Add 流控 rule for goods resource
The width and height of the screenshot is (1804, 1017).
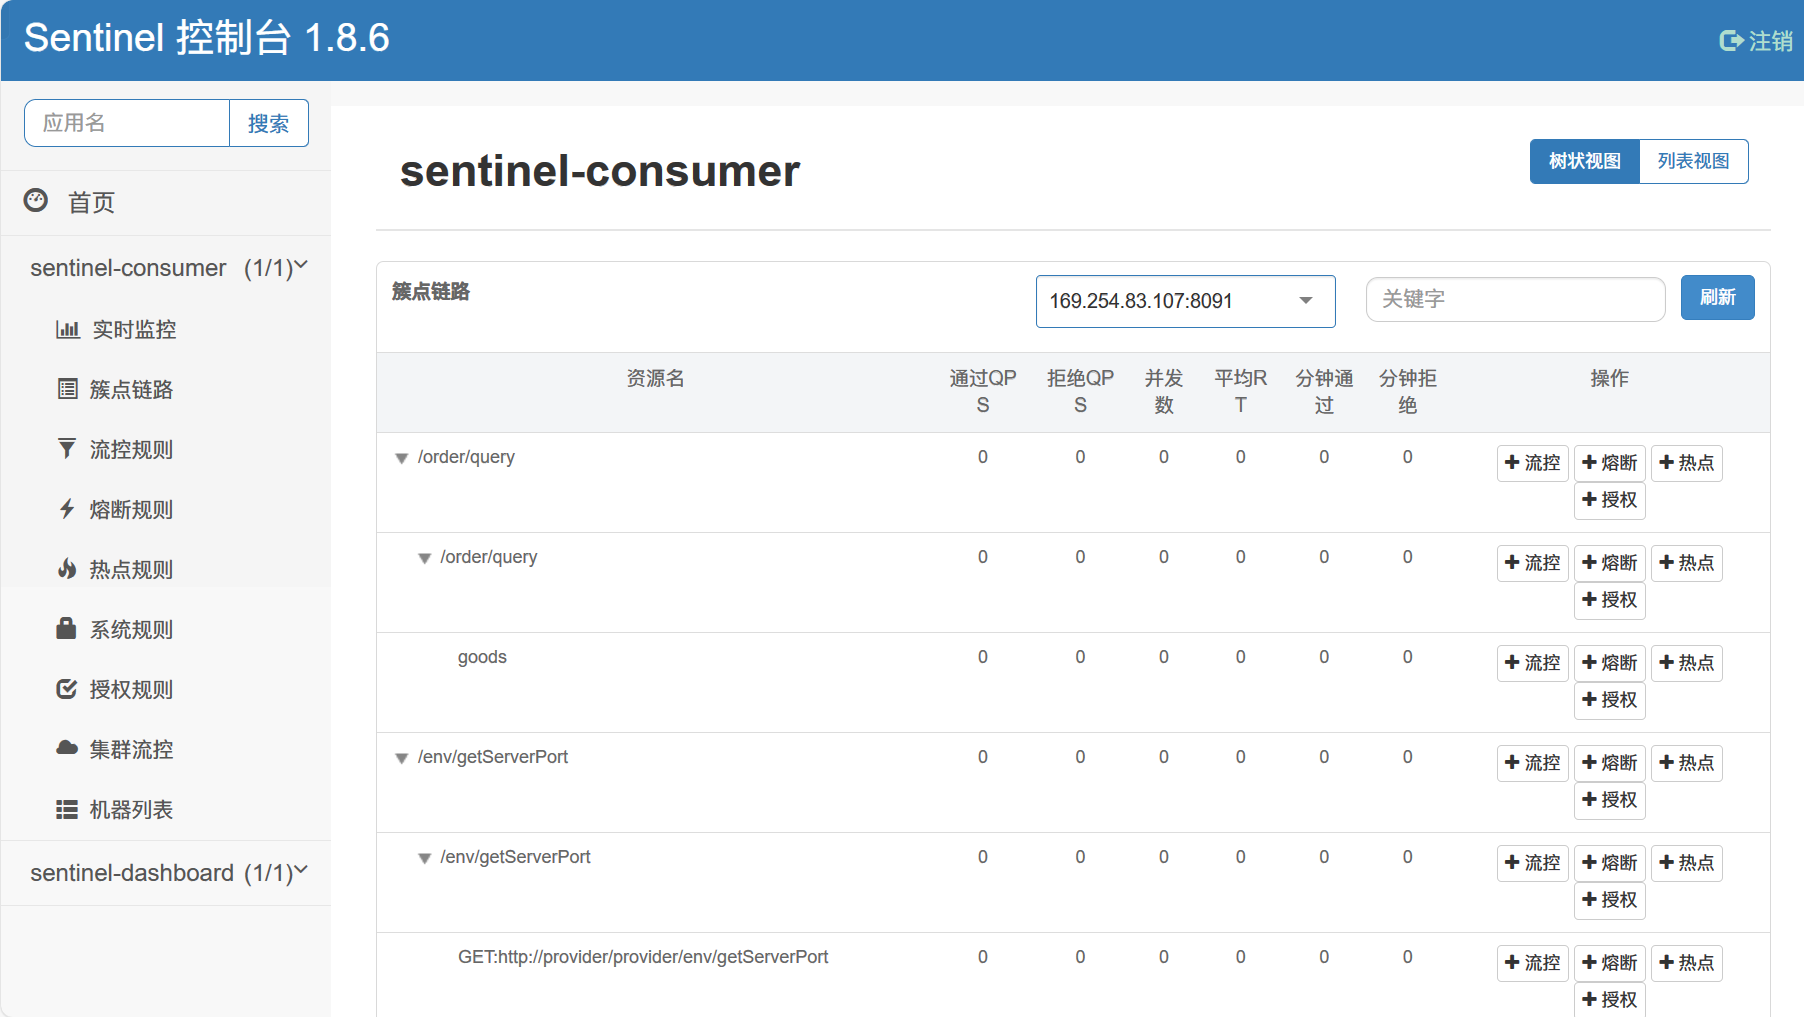(x=1532, y=663)
